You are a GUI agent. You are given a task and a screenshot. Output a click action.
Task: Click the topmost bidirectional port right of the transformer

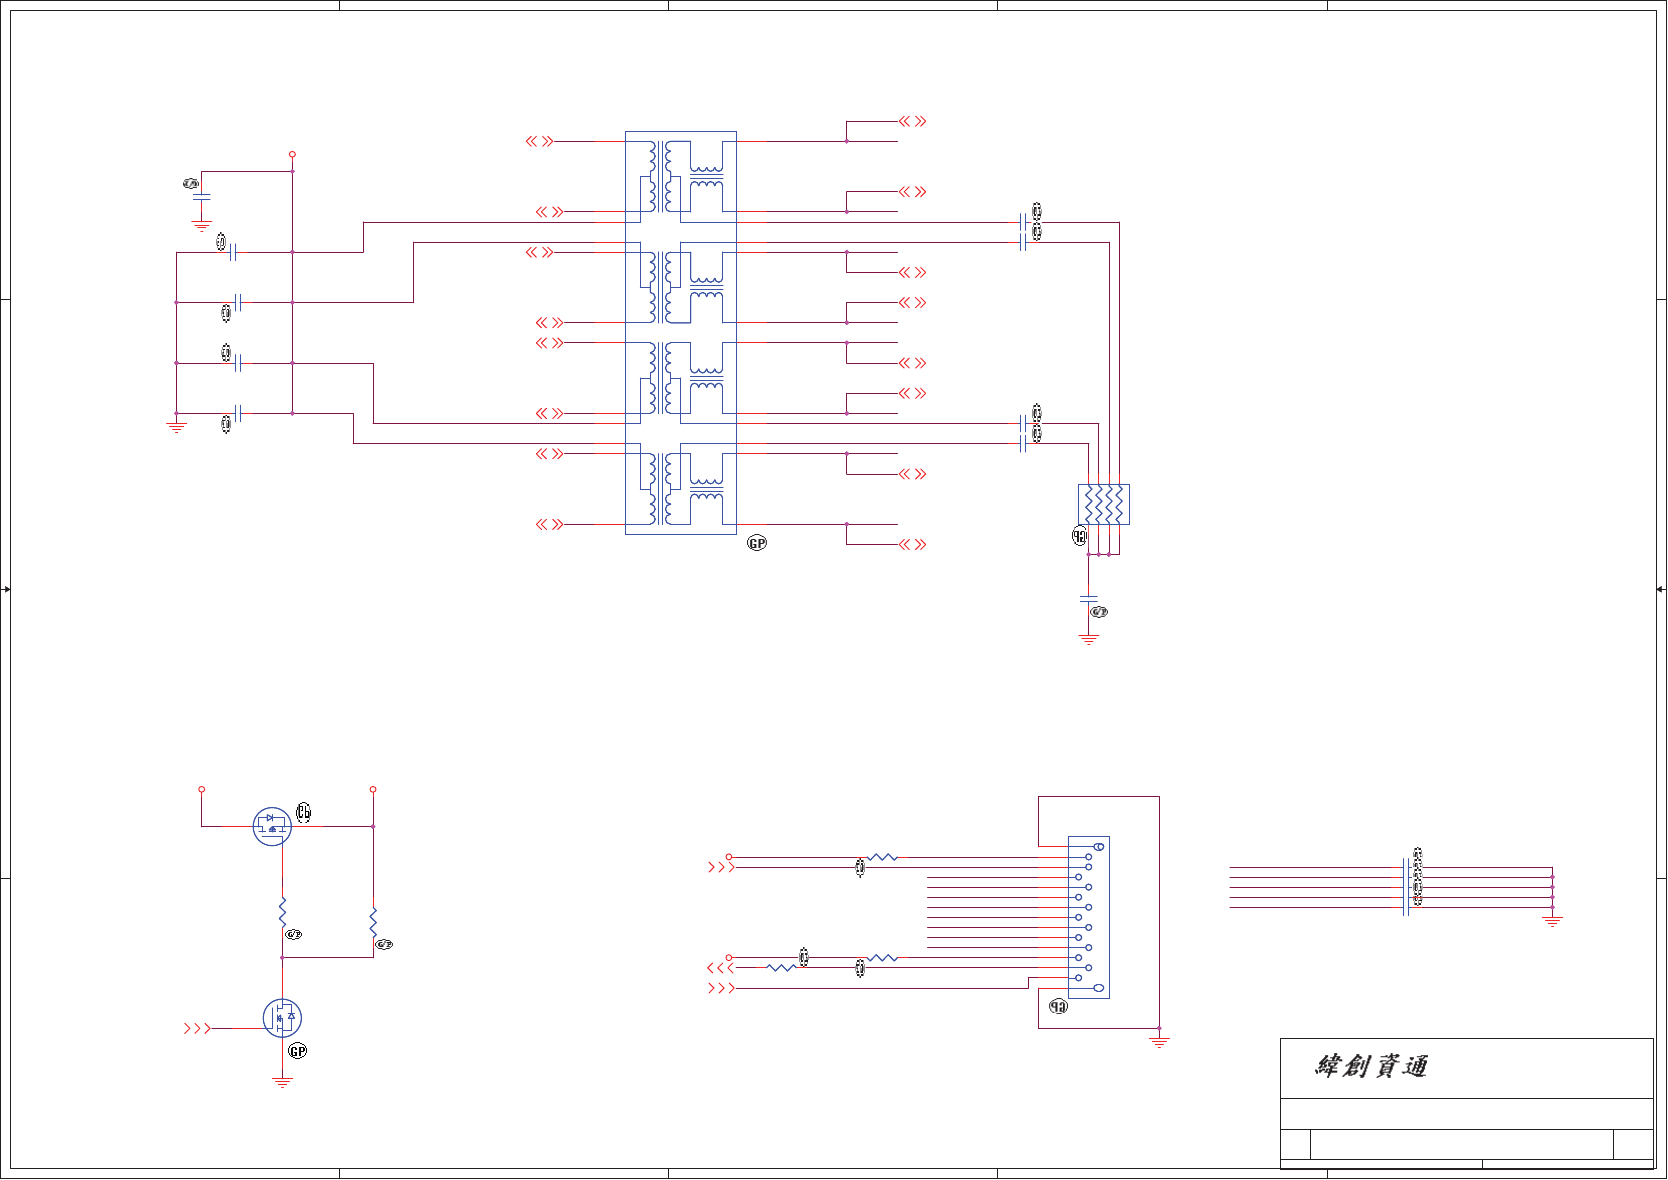tap(912, 121)
